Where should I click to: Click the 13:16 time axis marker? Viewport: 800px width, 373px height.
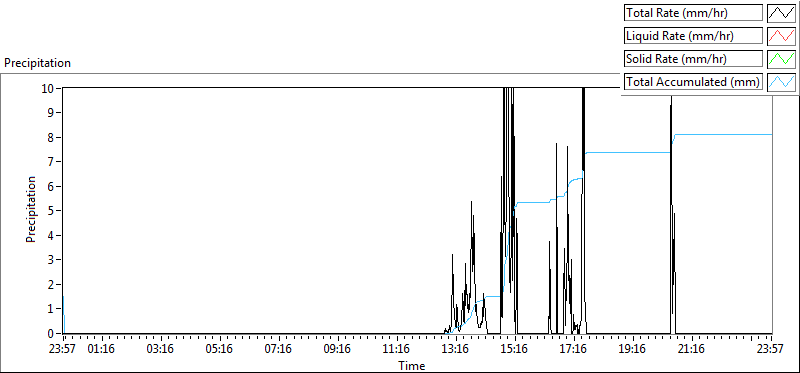[455, 350]
